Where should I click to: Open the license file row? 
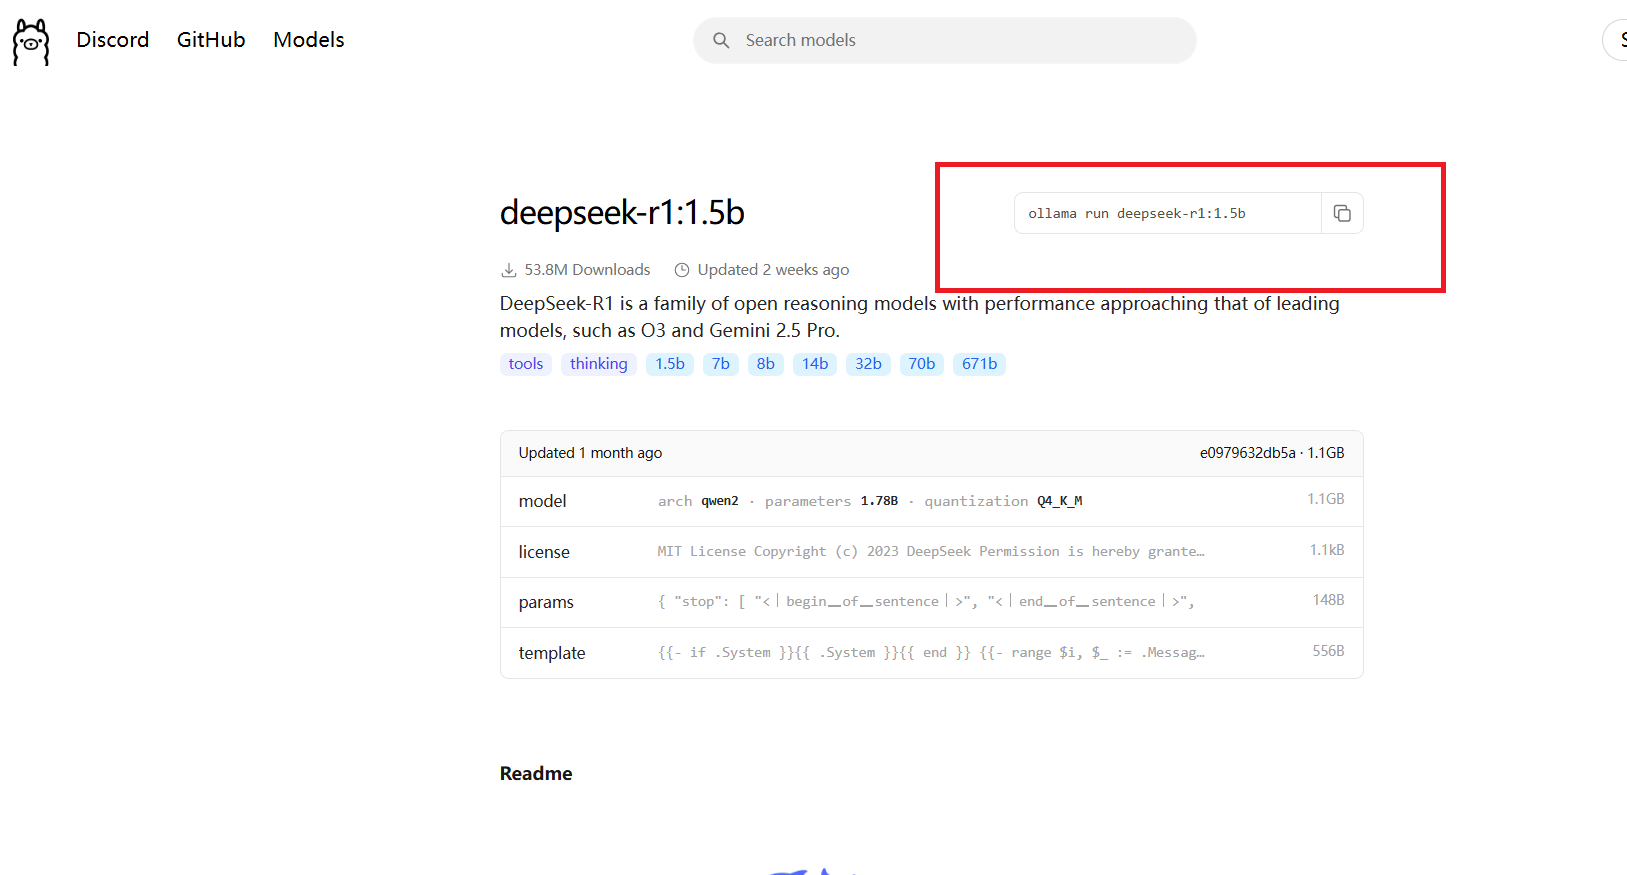tap(932, 552)
